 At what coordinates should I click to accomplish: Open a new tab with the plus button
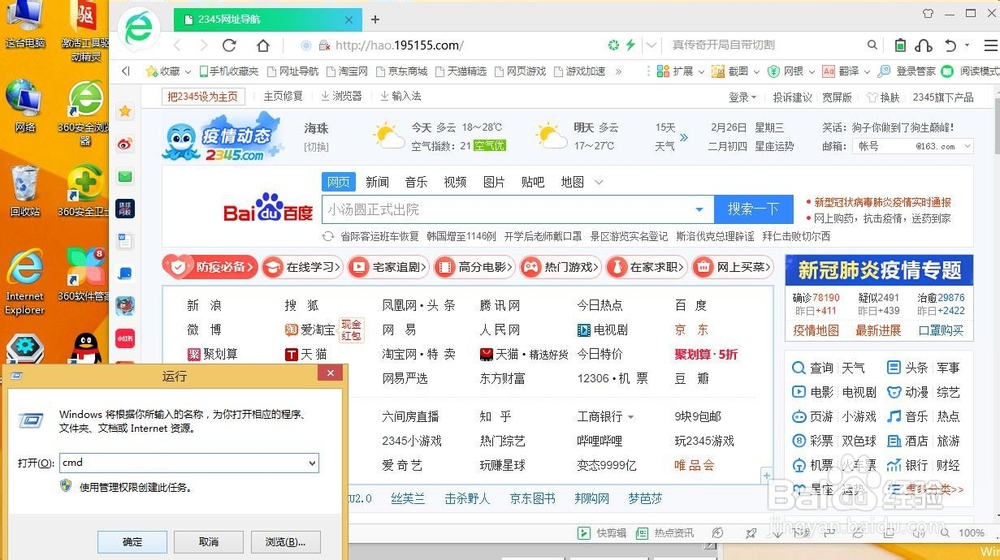click(375, 19)
